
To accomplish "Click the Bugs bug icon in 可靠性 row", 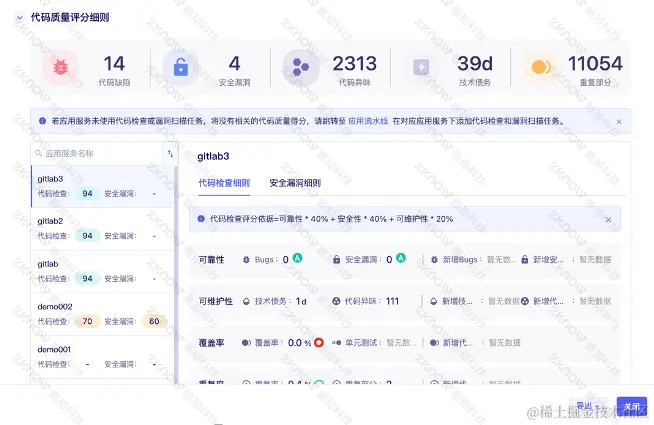I will pyautogui.click(x=246, y=260).
